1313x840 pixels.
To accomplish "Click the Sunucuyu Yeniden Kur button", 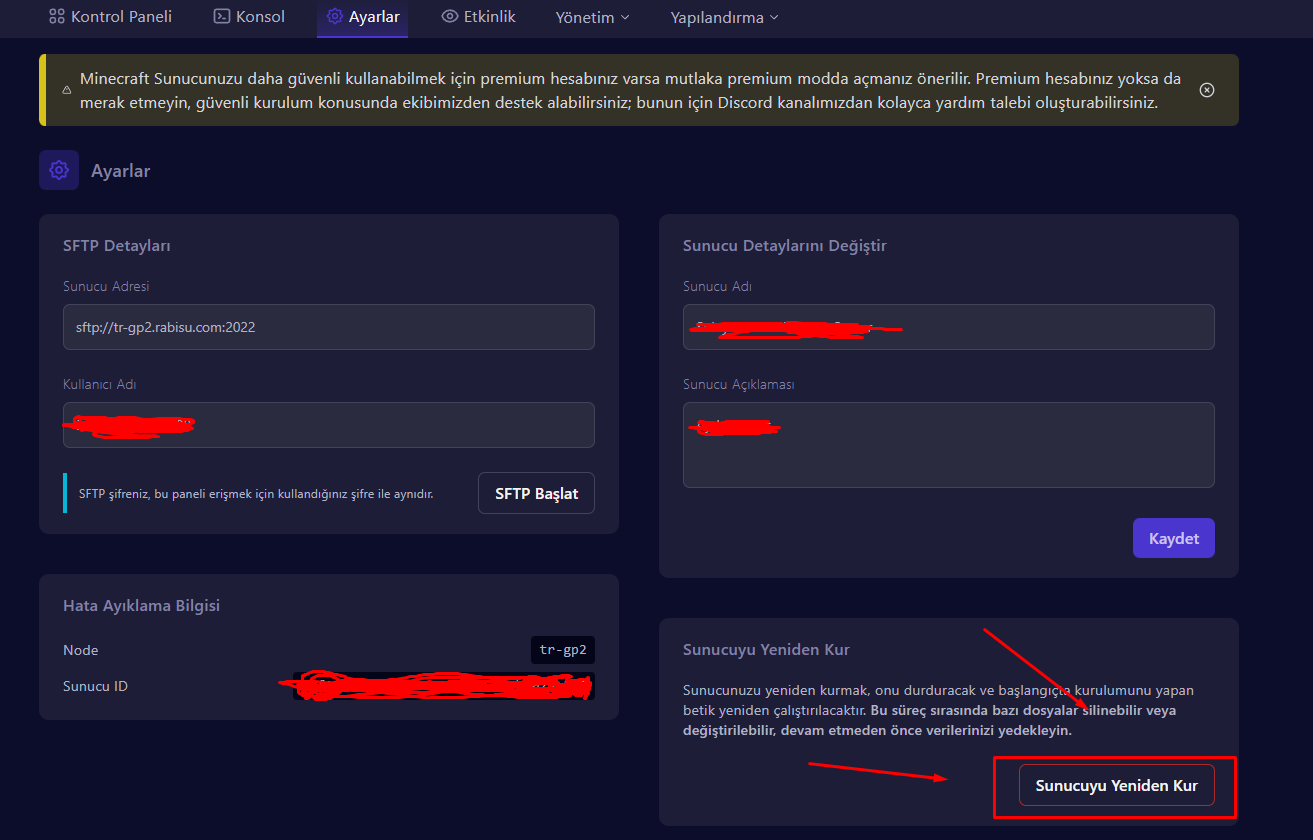I will tap(1116, 785).
